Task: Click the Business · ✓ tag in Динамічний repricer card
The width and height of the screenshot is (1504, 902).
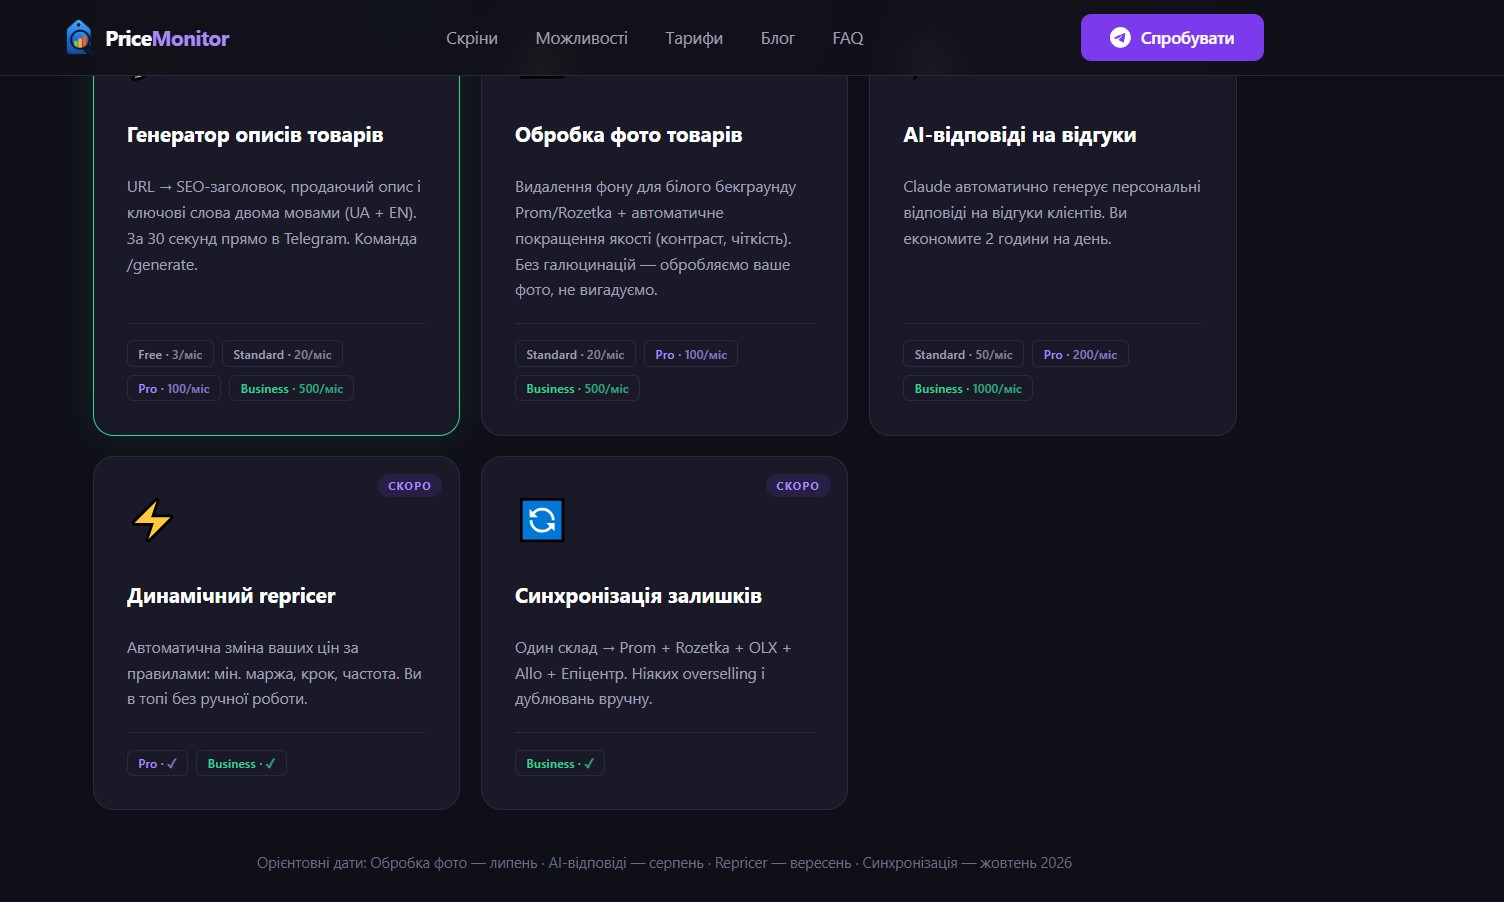Action: [x=241, y=764]
